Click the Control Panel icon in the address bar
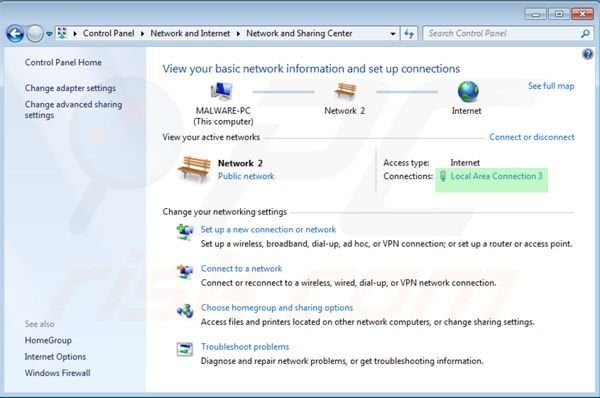600x398 pixels. click(62, 33)
